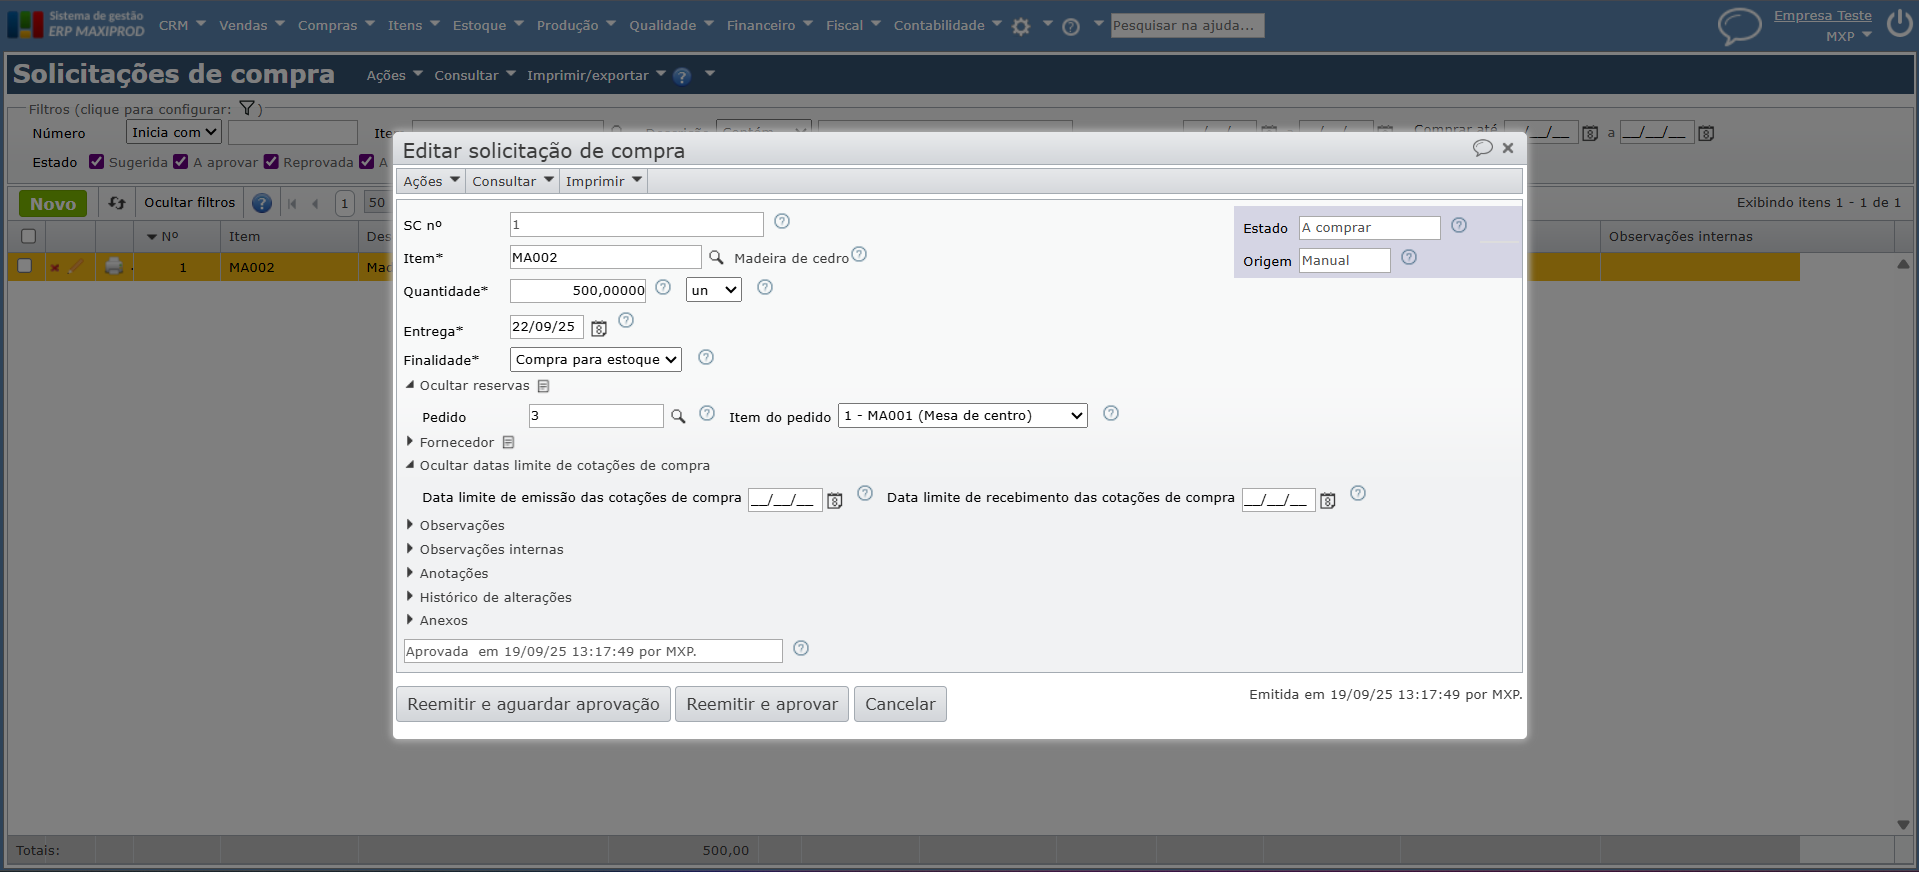Image resolution: width=1919 pixels, height=872 pixels.
Task: Open the unit 'un' dropdown
Action: click(714, 290)
